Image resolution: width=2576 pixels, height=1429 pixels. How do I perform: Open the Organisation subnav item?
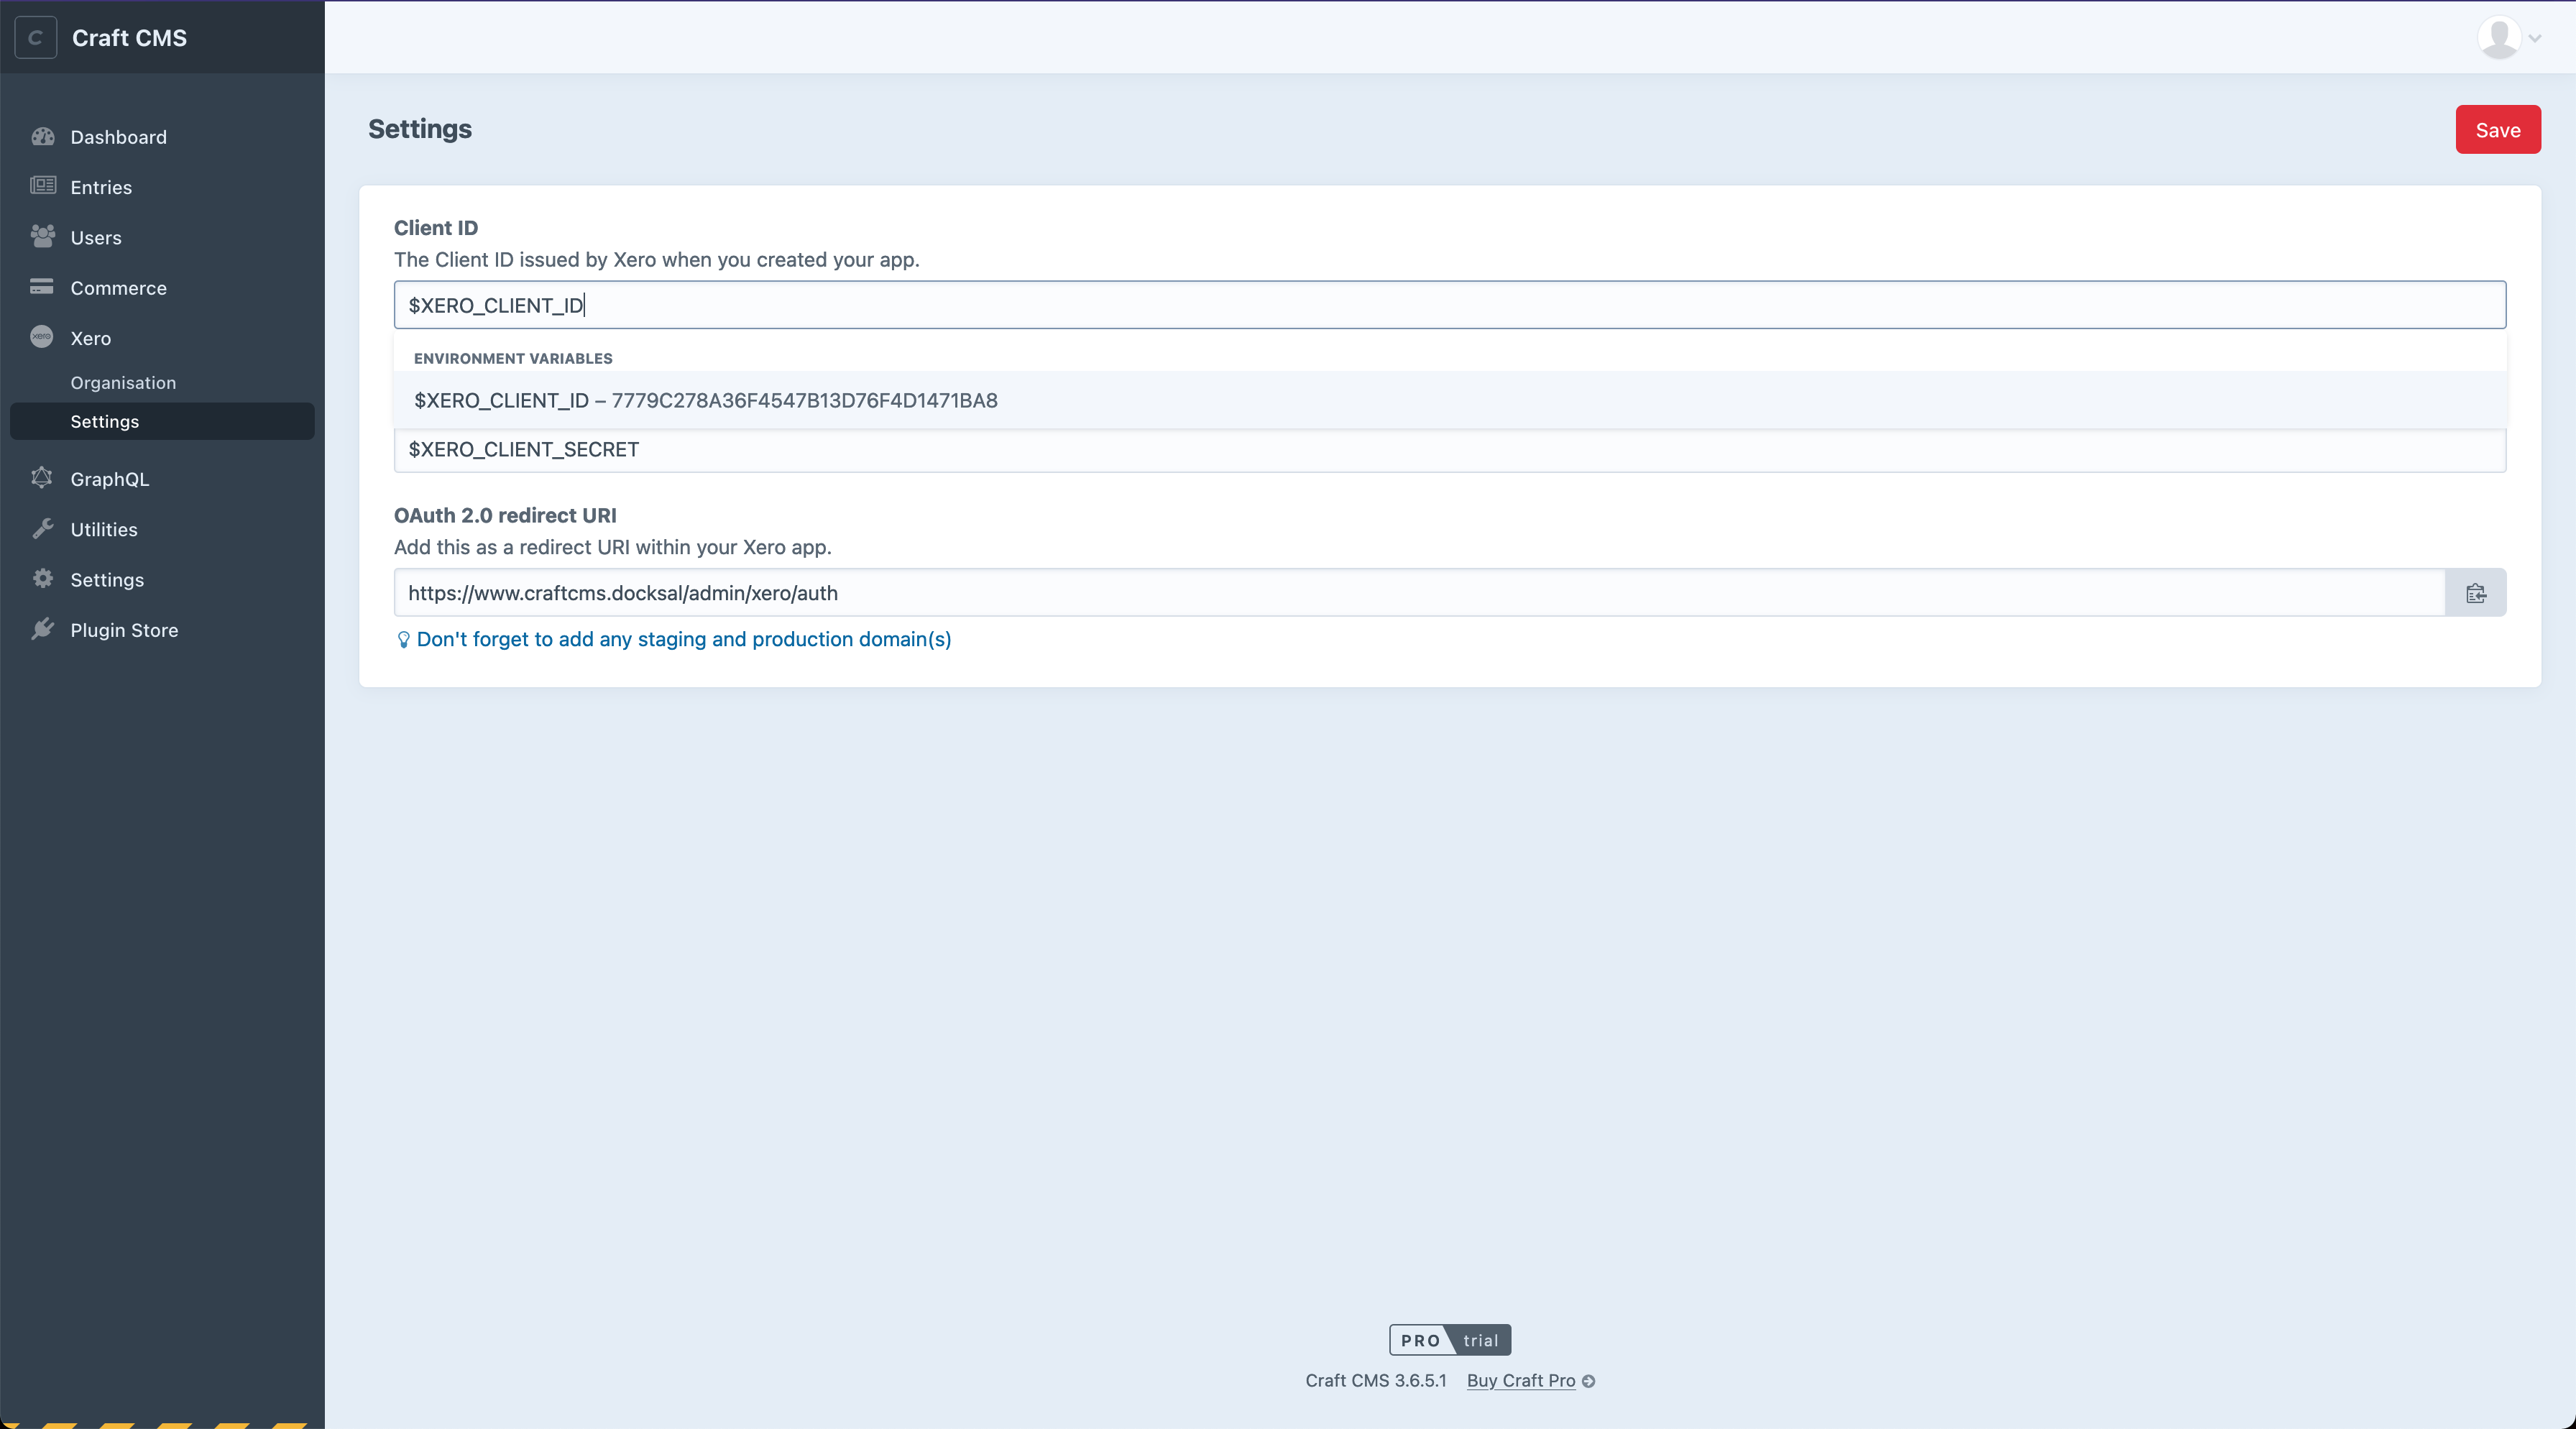[x=123, y=383]
